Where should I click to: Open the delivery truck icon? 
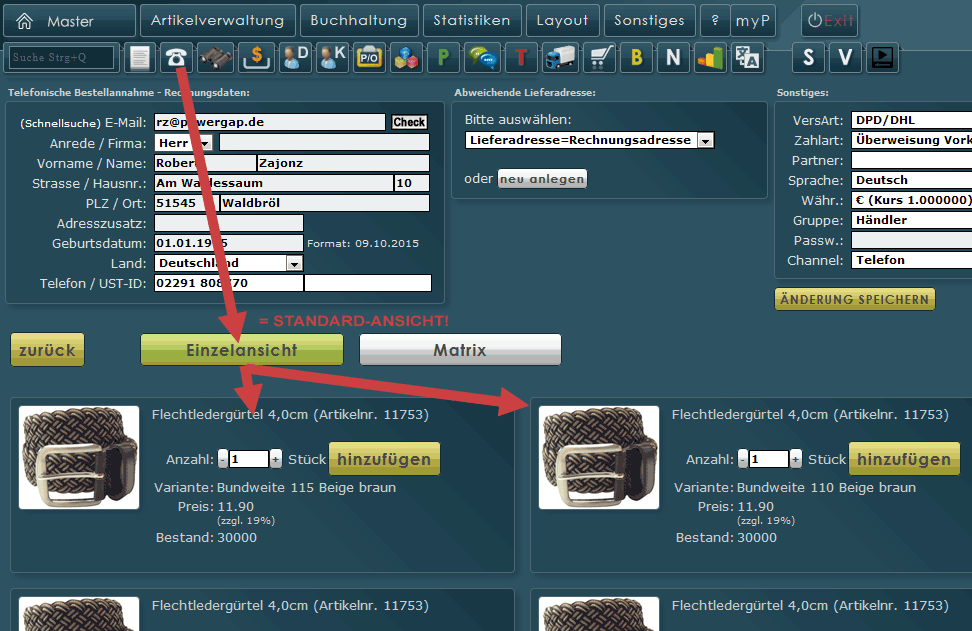coord(560,58)
